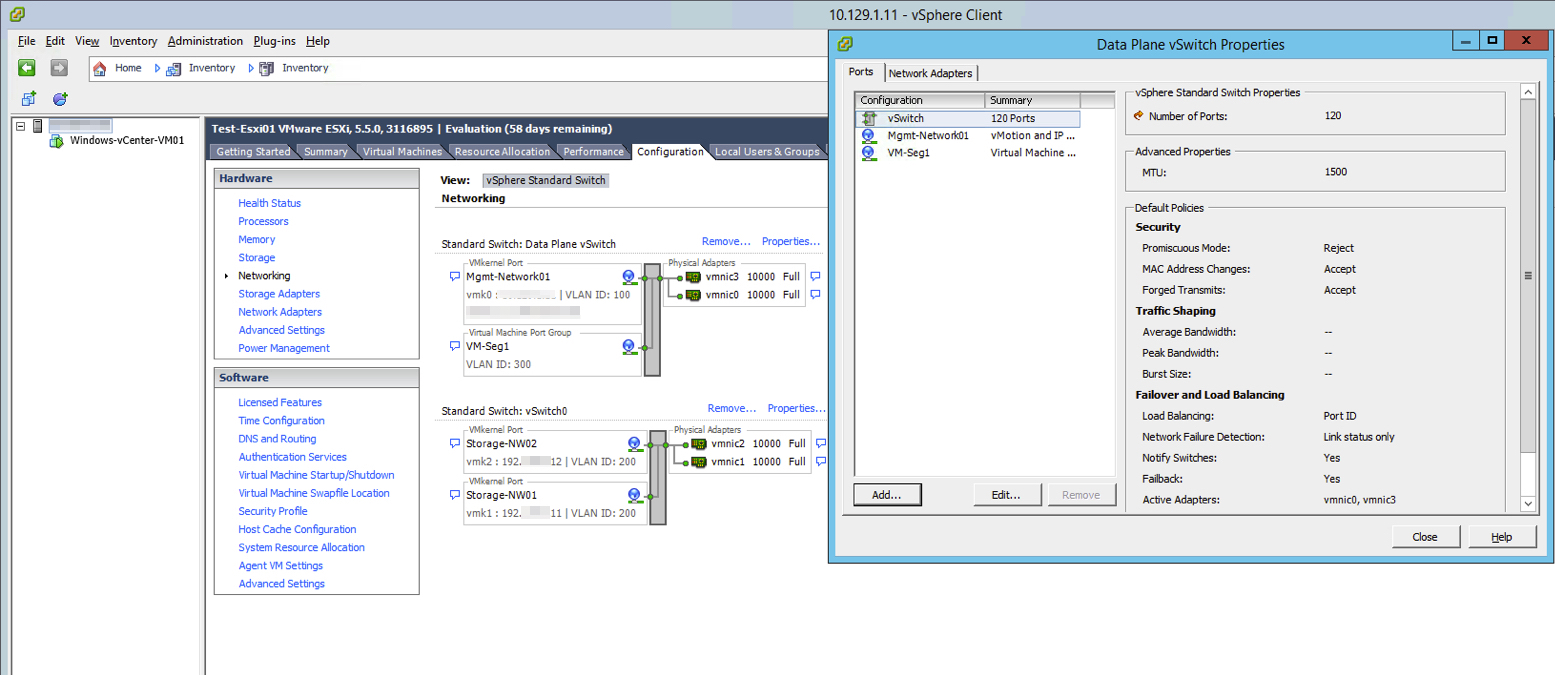Click the Storage-NW02 port globe icon
This screenshot has width=1555, height=675.
634,443
